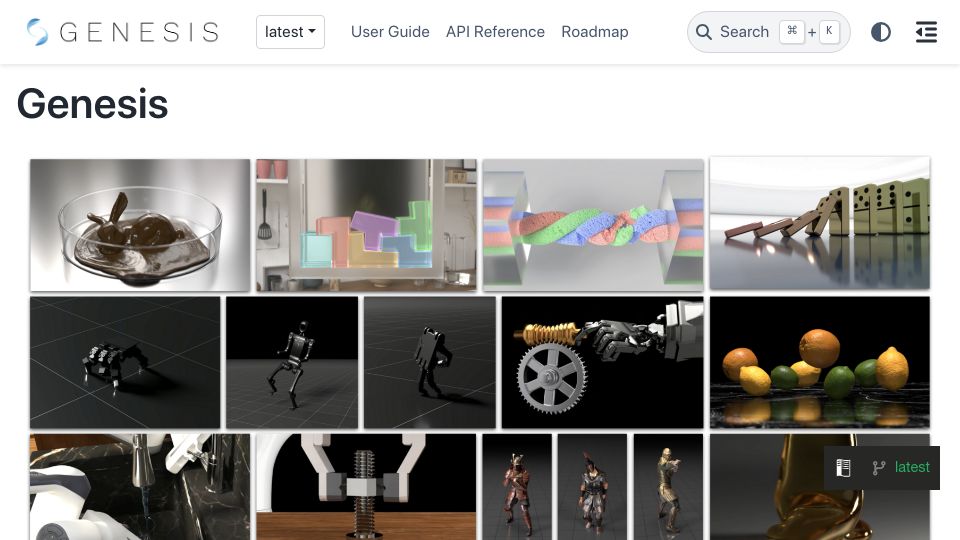Open the User Guide page
This screenshot has height=540, width=960.
(390, 32)
